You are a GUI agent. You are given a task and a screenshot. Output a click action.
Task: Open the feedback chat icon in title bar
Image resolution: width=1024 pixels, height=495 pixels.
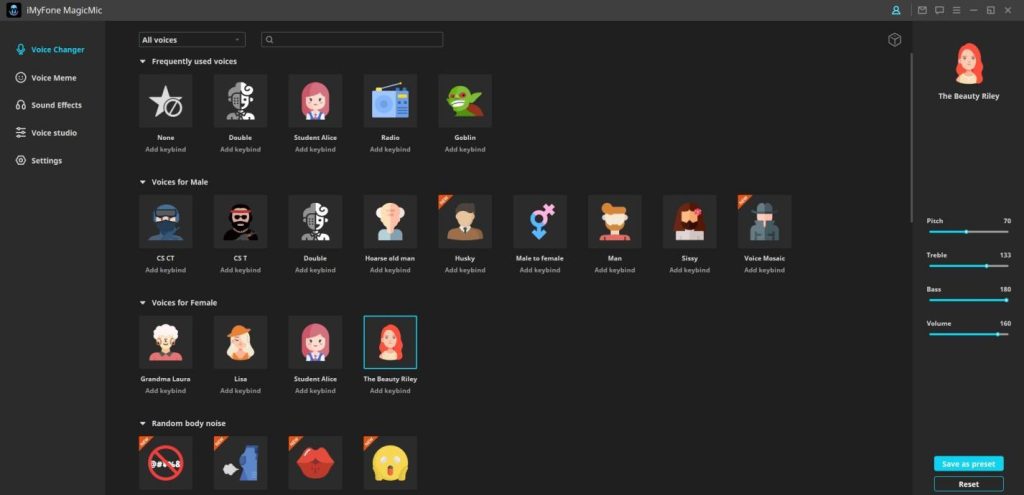pyautogui.click(x=940, y=10)
